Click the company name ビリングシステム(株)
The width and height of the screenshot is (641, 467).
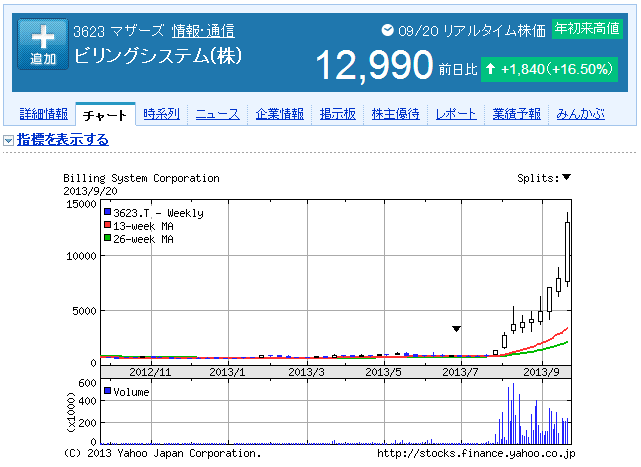point(158,56)
